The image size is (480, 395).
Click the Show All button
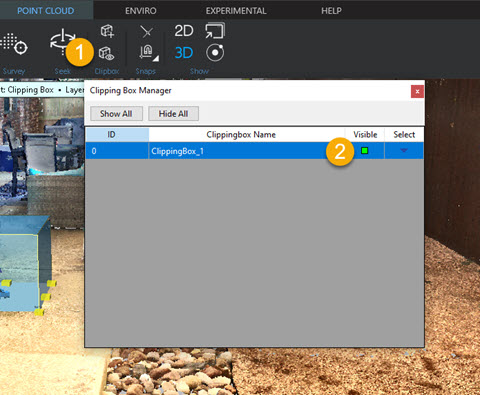pyautogui.click(x=116, y=114)
